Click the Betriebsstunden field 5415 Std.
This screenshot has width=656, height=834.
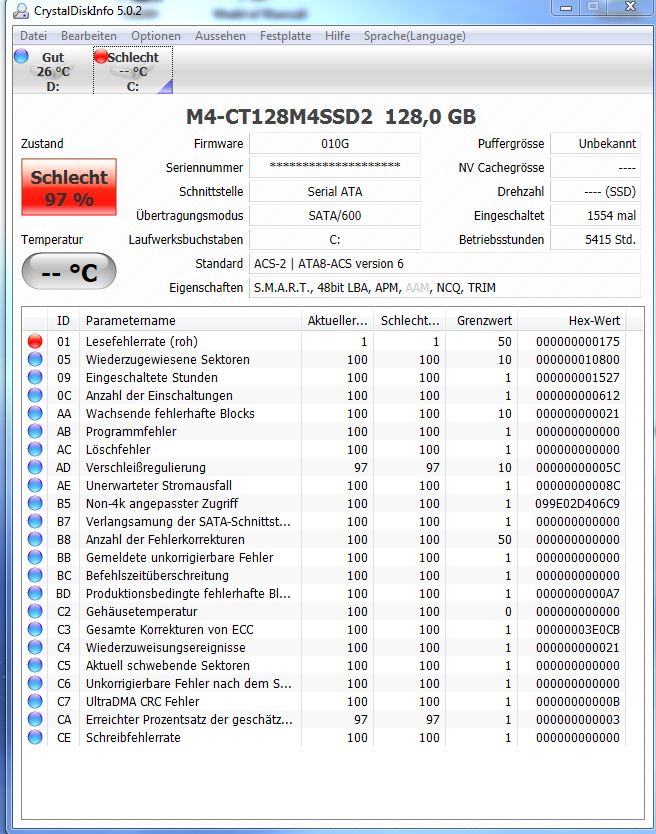click(595, 239)
